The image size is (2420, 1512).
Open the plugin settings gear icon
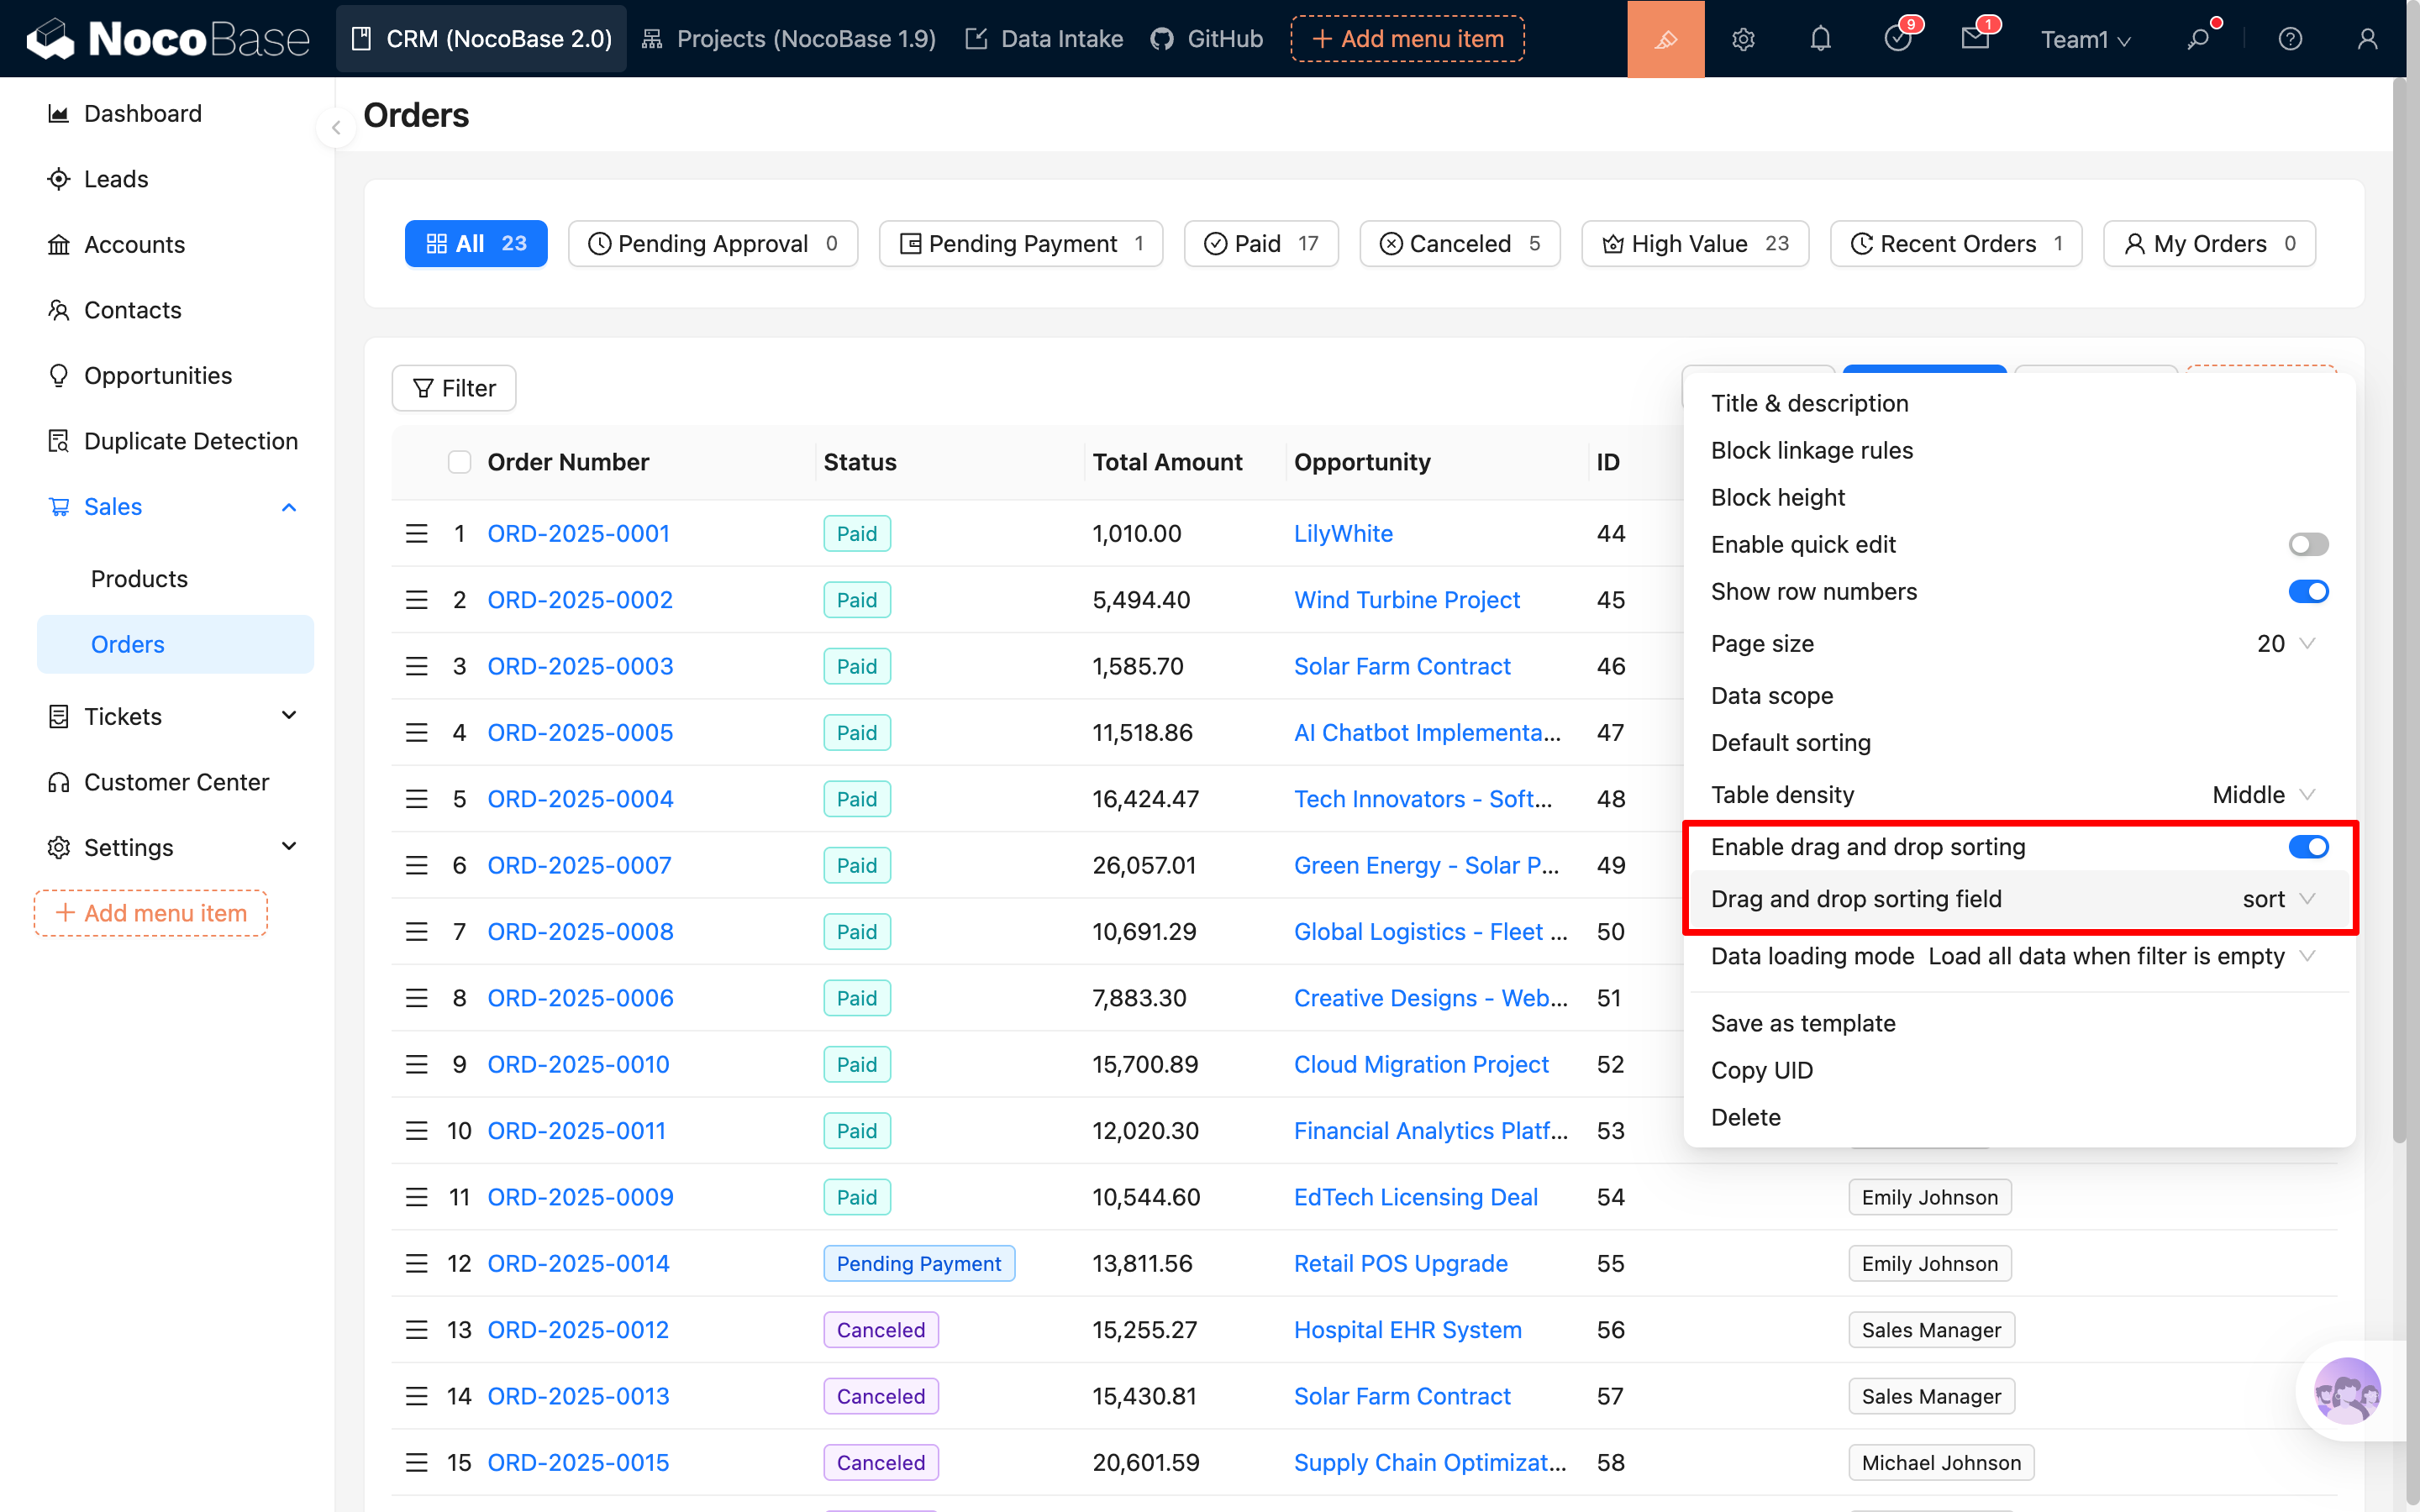click(1743, 39)
